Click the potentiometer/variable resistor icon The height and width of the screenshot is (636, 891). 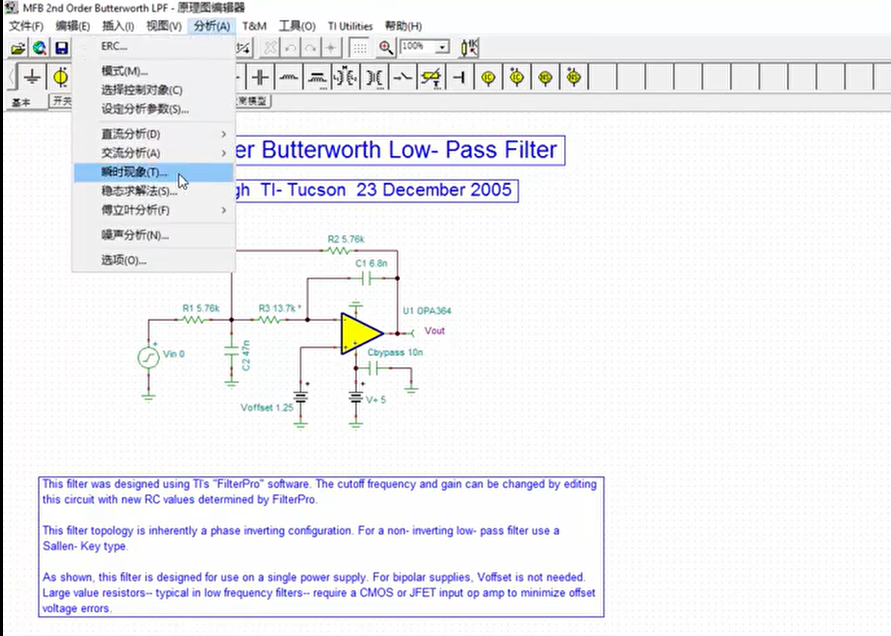431,77
